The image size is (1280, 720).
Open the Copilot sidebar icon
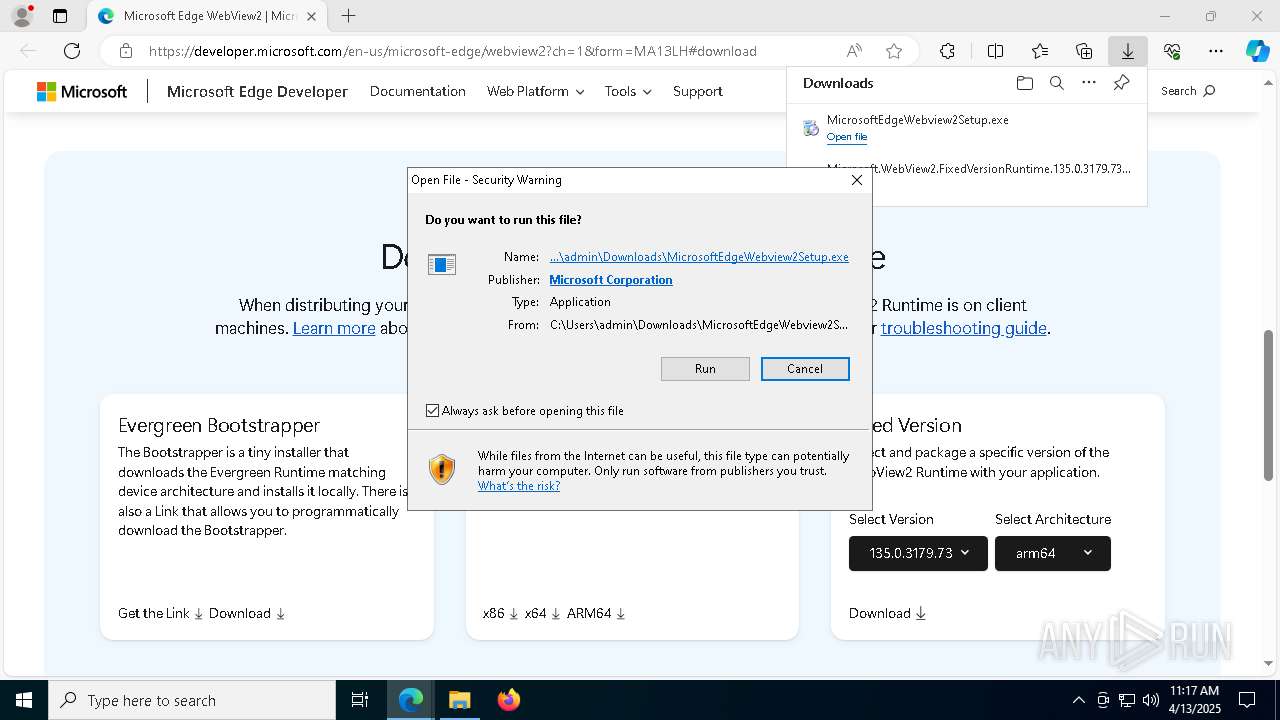1257,51
